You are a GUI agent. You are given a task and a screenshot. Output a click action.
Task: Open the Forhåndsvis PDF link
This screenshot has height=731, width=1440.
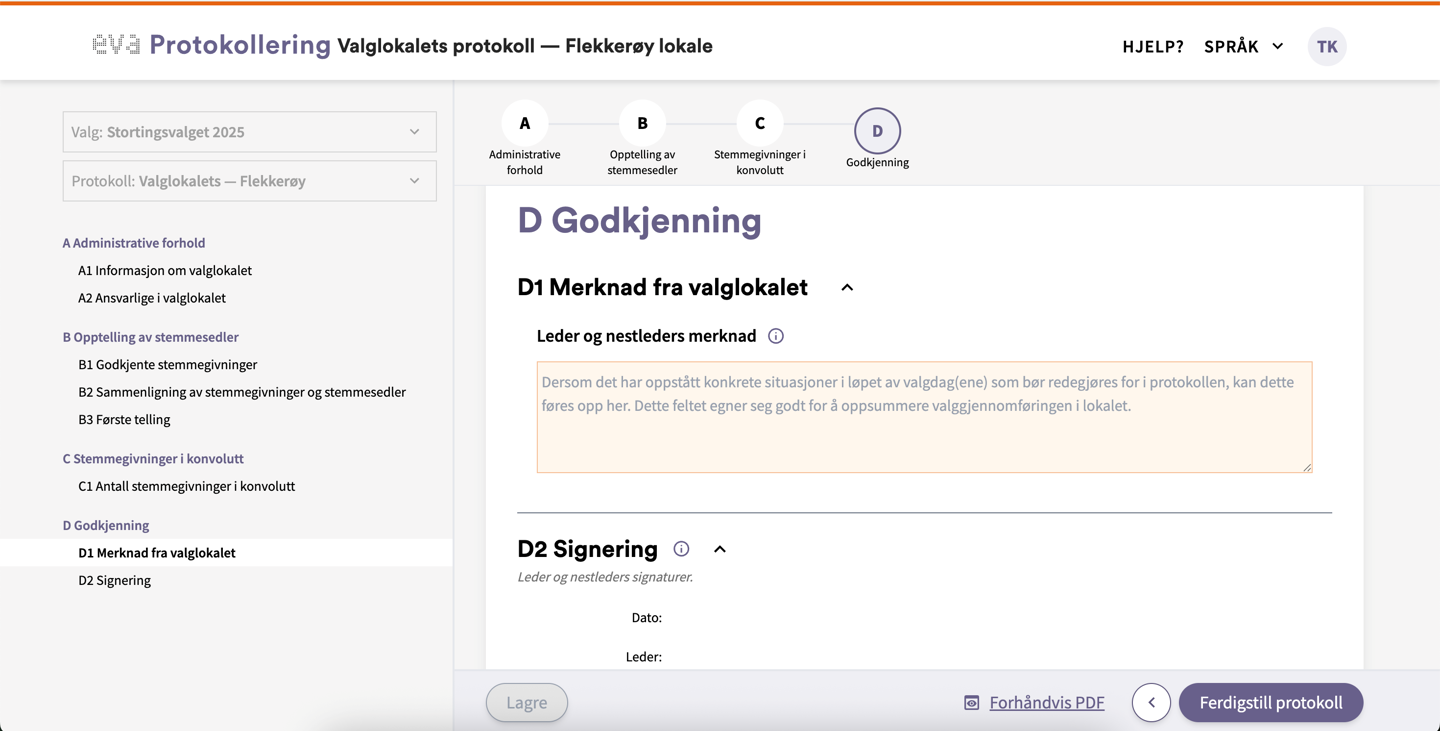tap(1046, 703)
